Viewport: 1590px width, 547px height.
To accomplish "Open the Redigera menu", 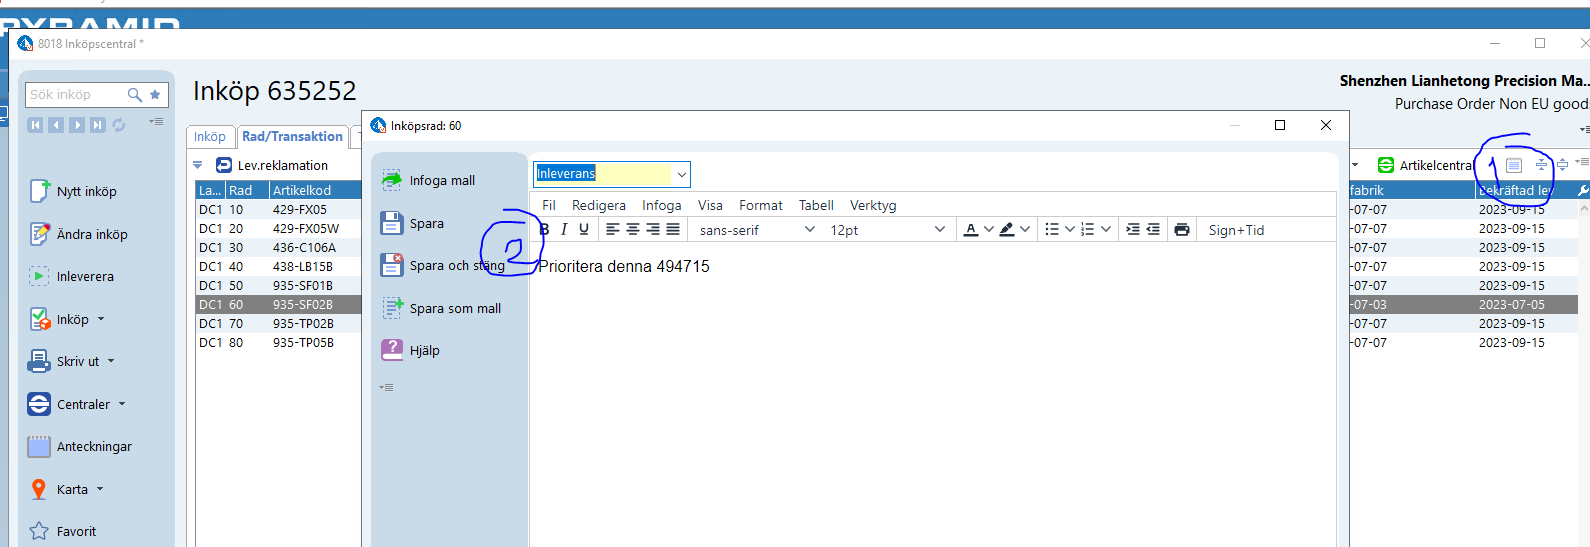I will tap(598, 205).
